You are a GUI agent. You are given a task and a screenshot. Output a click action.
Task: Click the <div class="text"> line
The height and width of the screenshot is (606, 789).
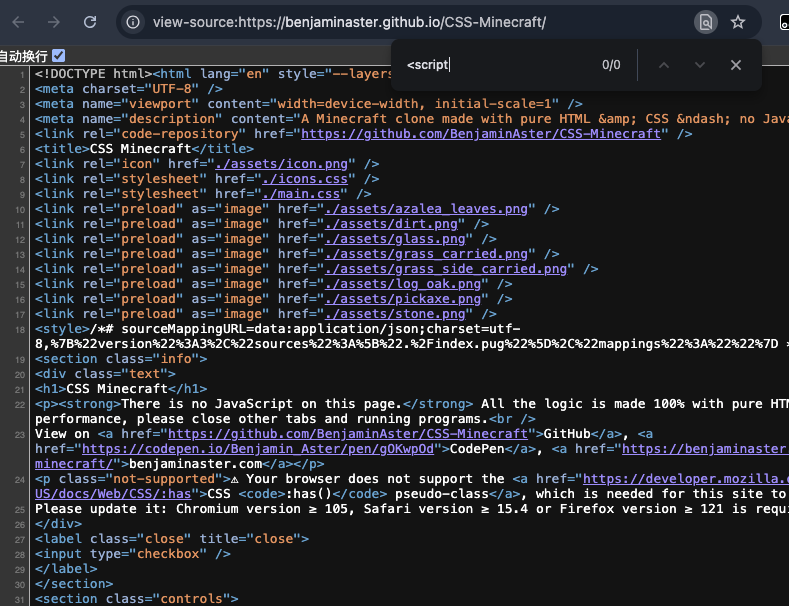coord(105,374)
